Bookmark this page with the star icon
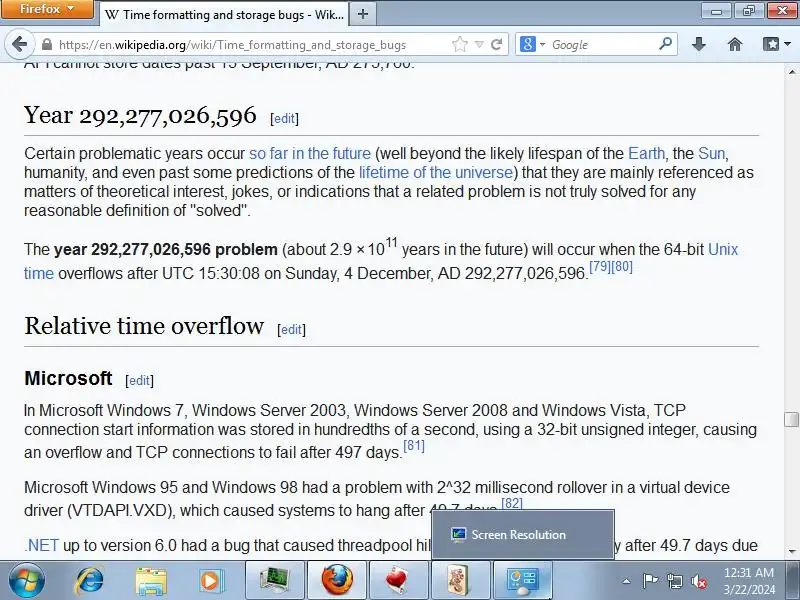This screenshot has width=800, height=600. (460, 44)
